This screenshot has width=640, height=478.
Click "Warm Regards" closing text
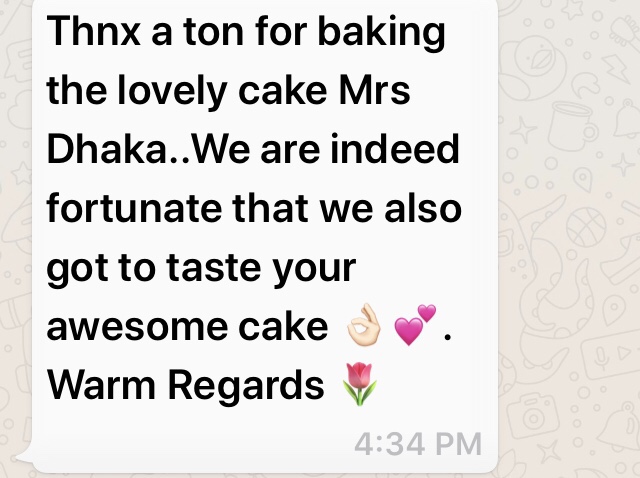pyautogui.click(x=186, y=388)
